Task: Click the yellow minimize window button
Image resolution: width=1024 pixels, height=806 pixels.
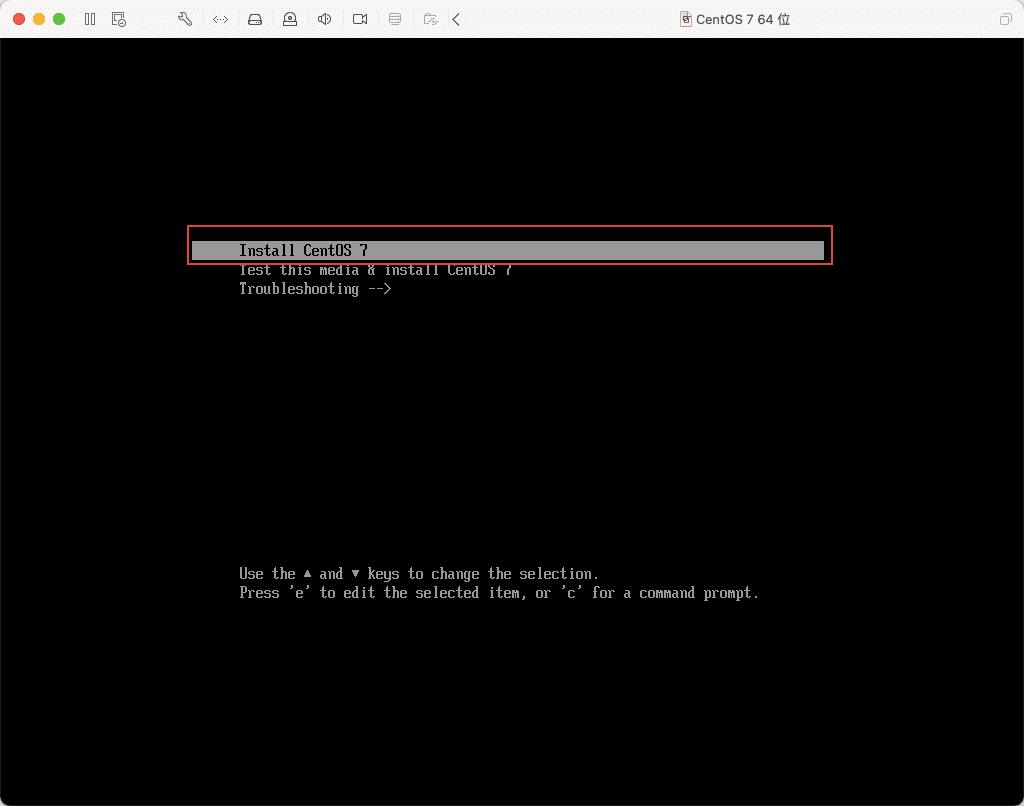Action: [39, 19]
